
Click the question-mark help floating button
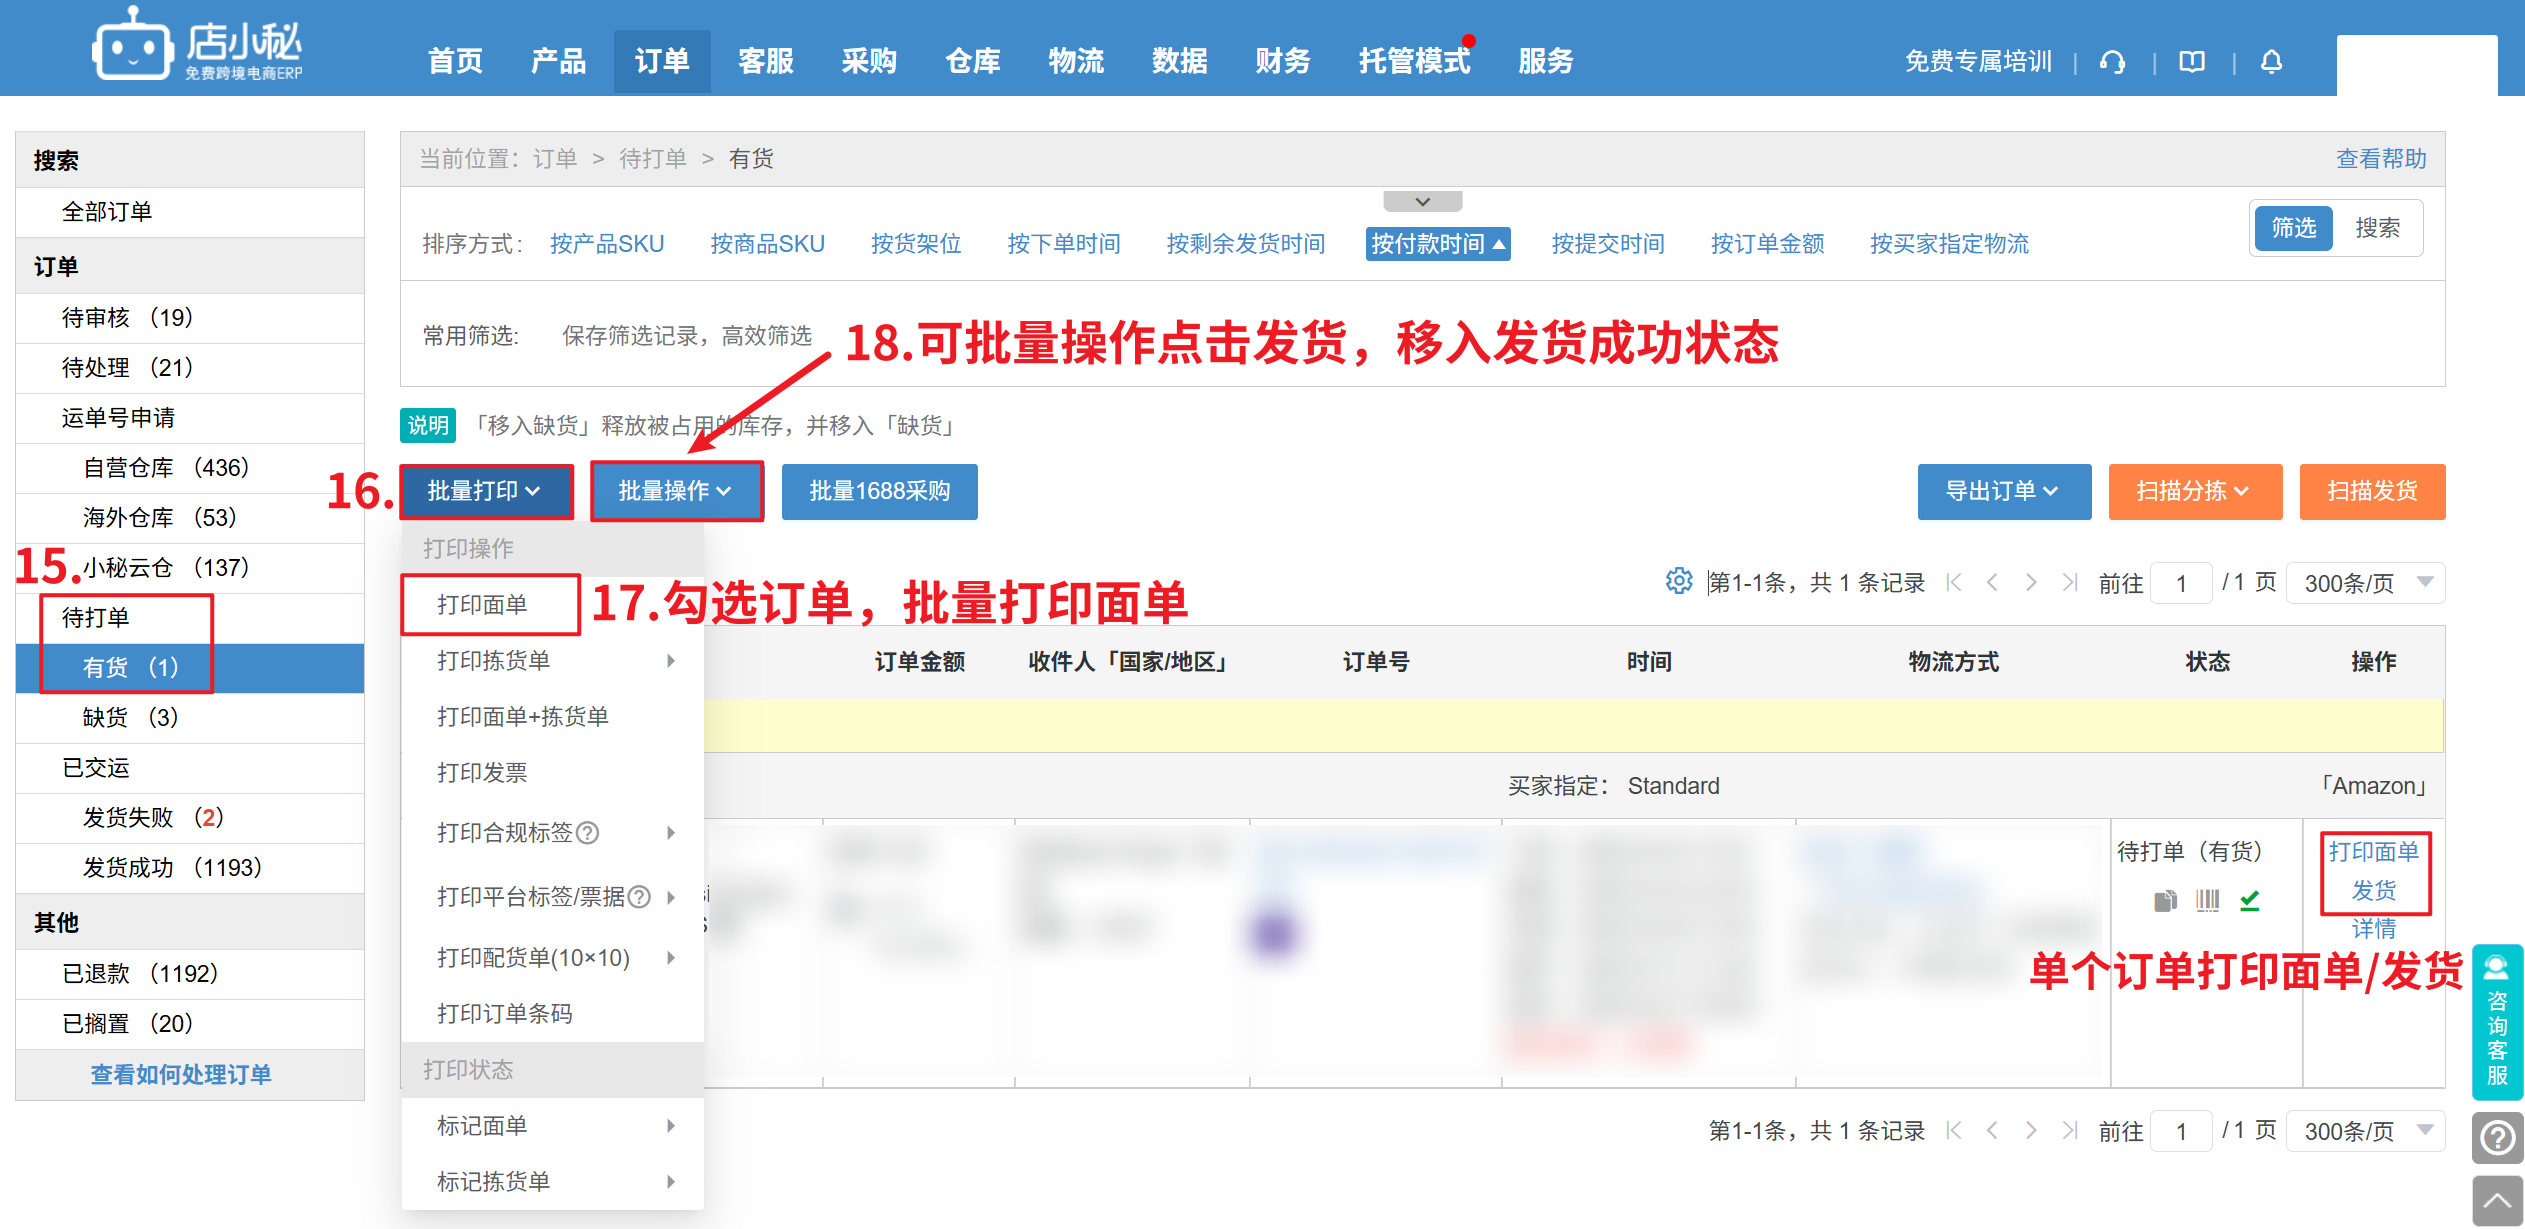click(2497, 1138)
